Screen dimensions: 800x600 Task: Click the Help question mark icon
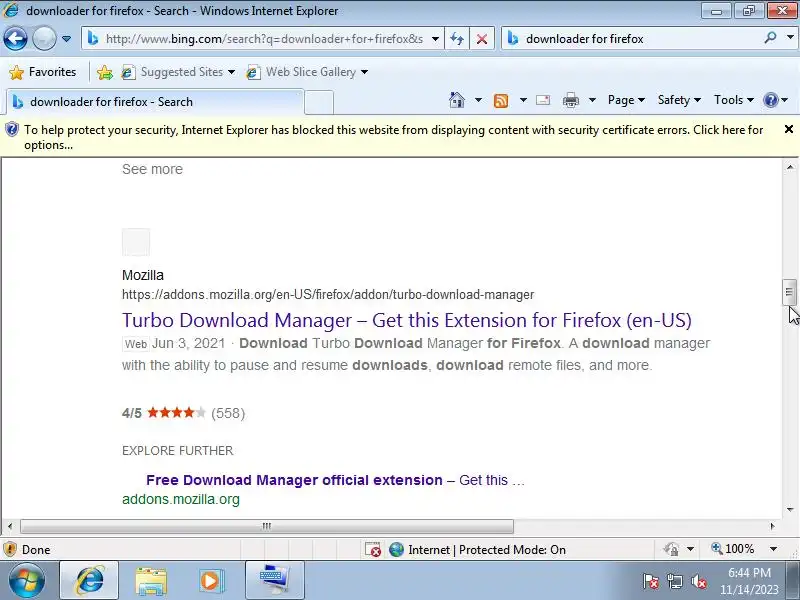point(770,100)
